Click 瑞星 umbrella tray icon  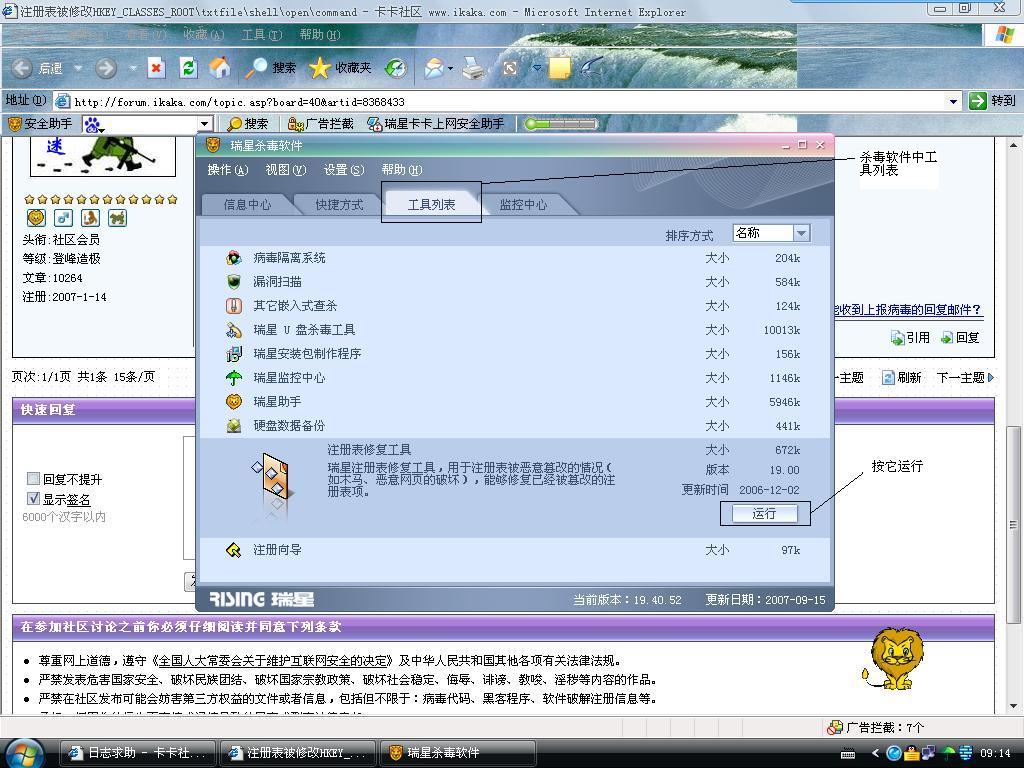(x=949, y=753)
